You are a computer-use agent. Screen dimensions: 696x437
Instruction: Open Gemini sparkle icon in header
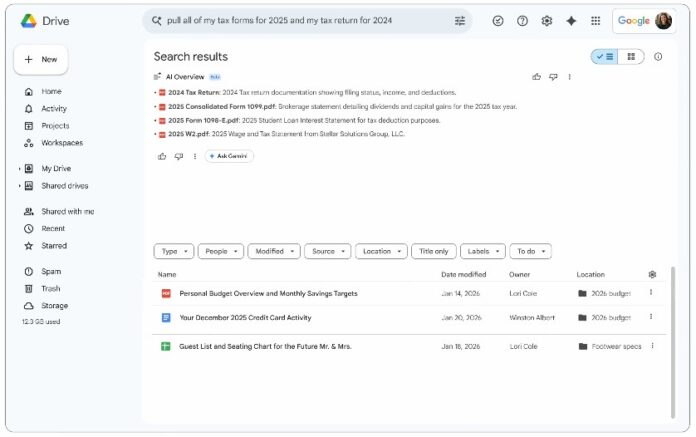coord(571,21)
